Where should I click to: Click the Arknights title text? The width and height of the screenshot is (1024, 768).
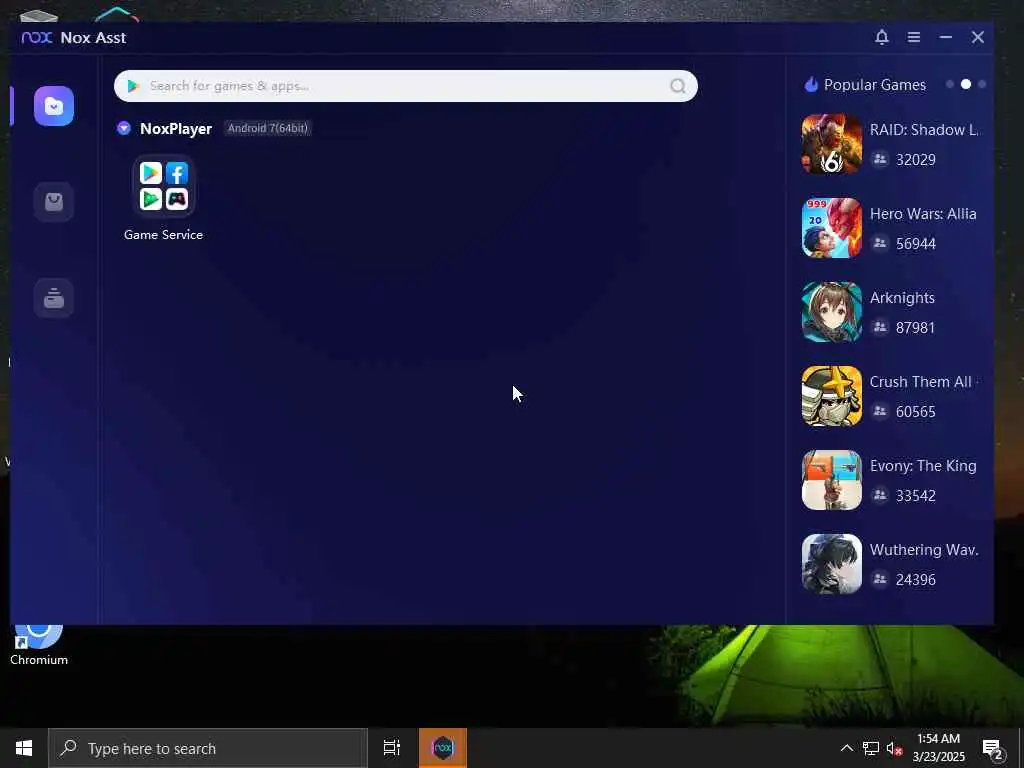coord(902,298)
